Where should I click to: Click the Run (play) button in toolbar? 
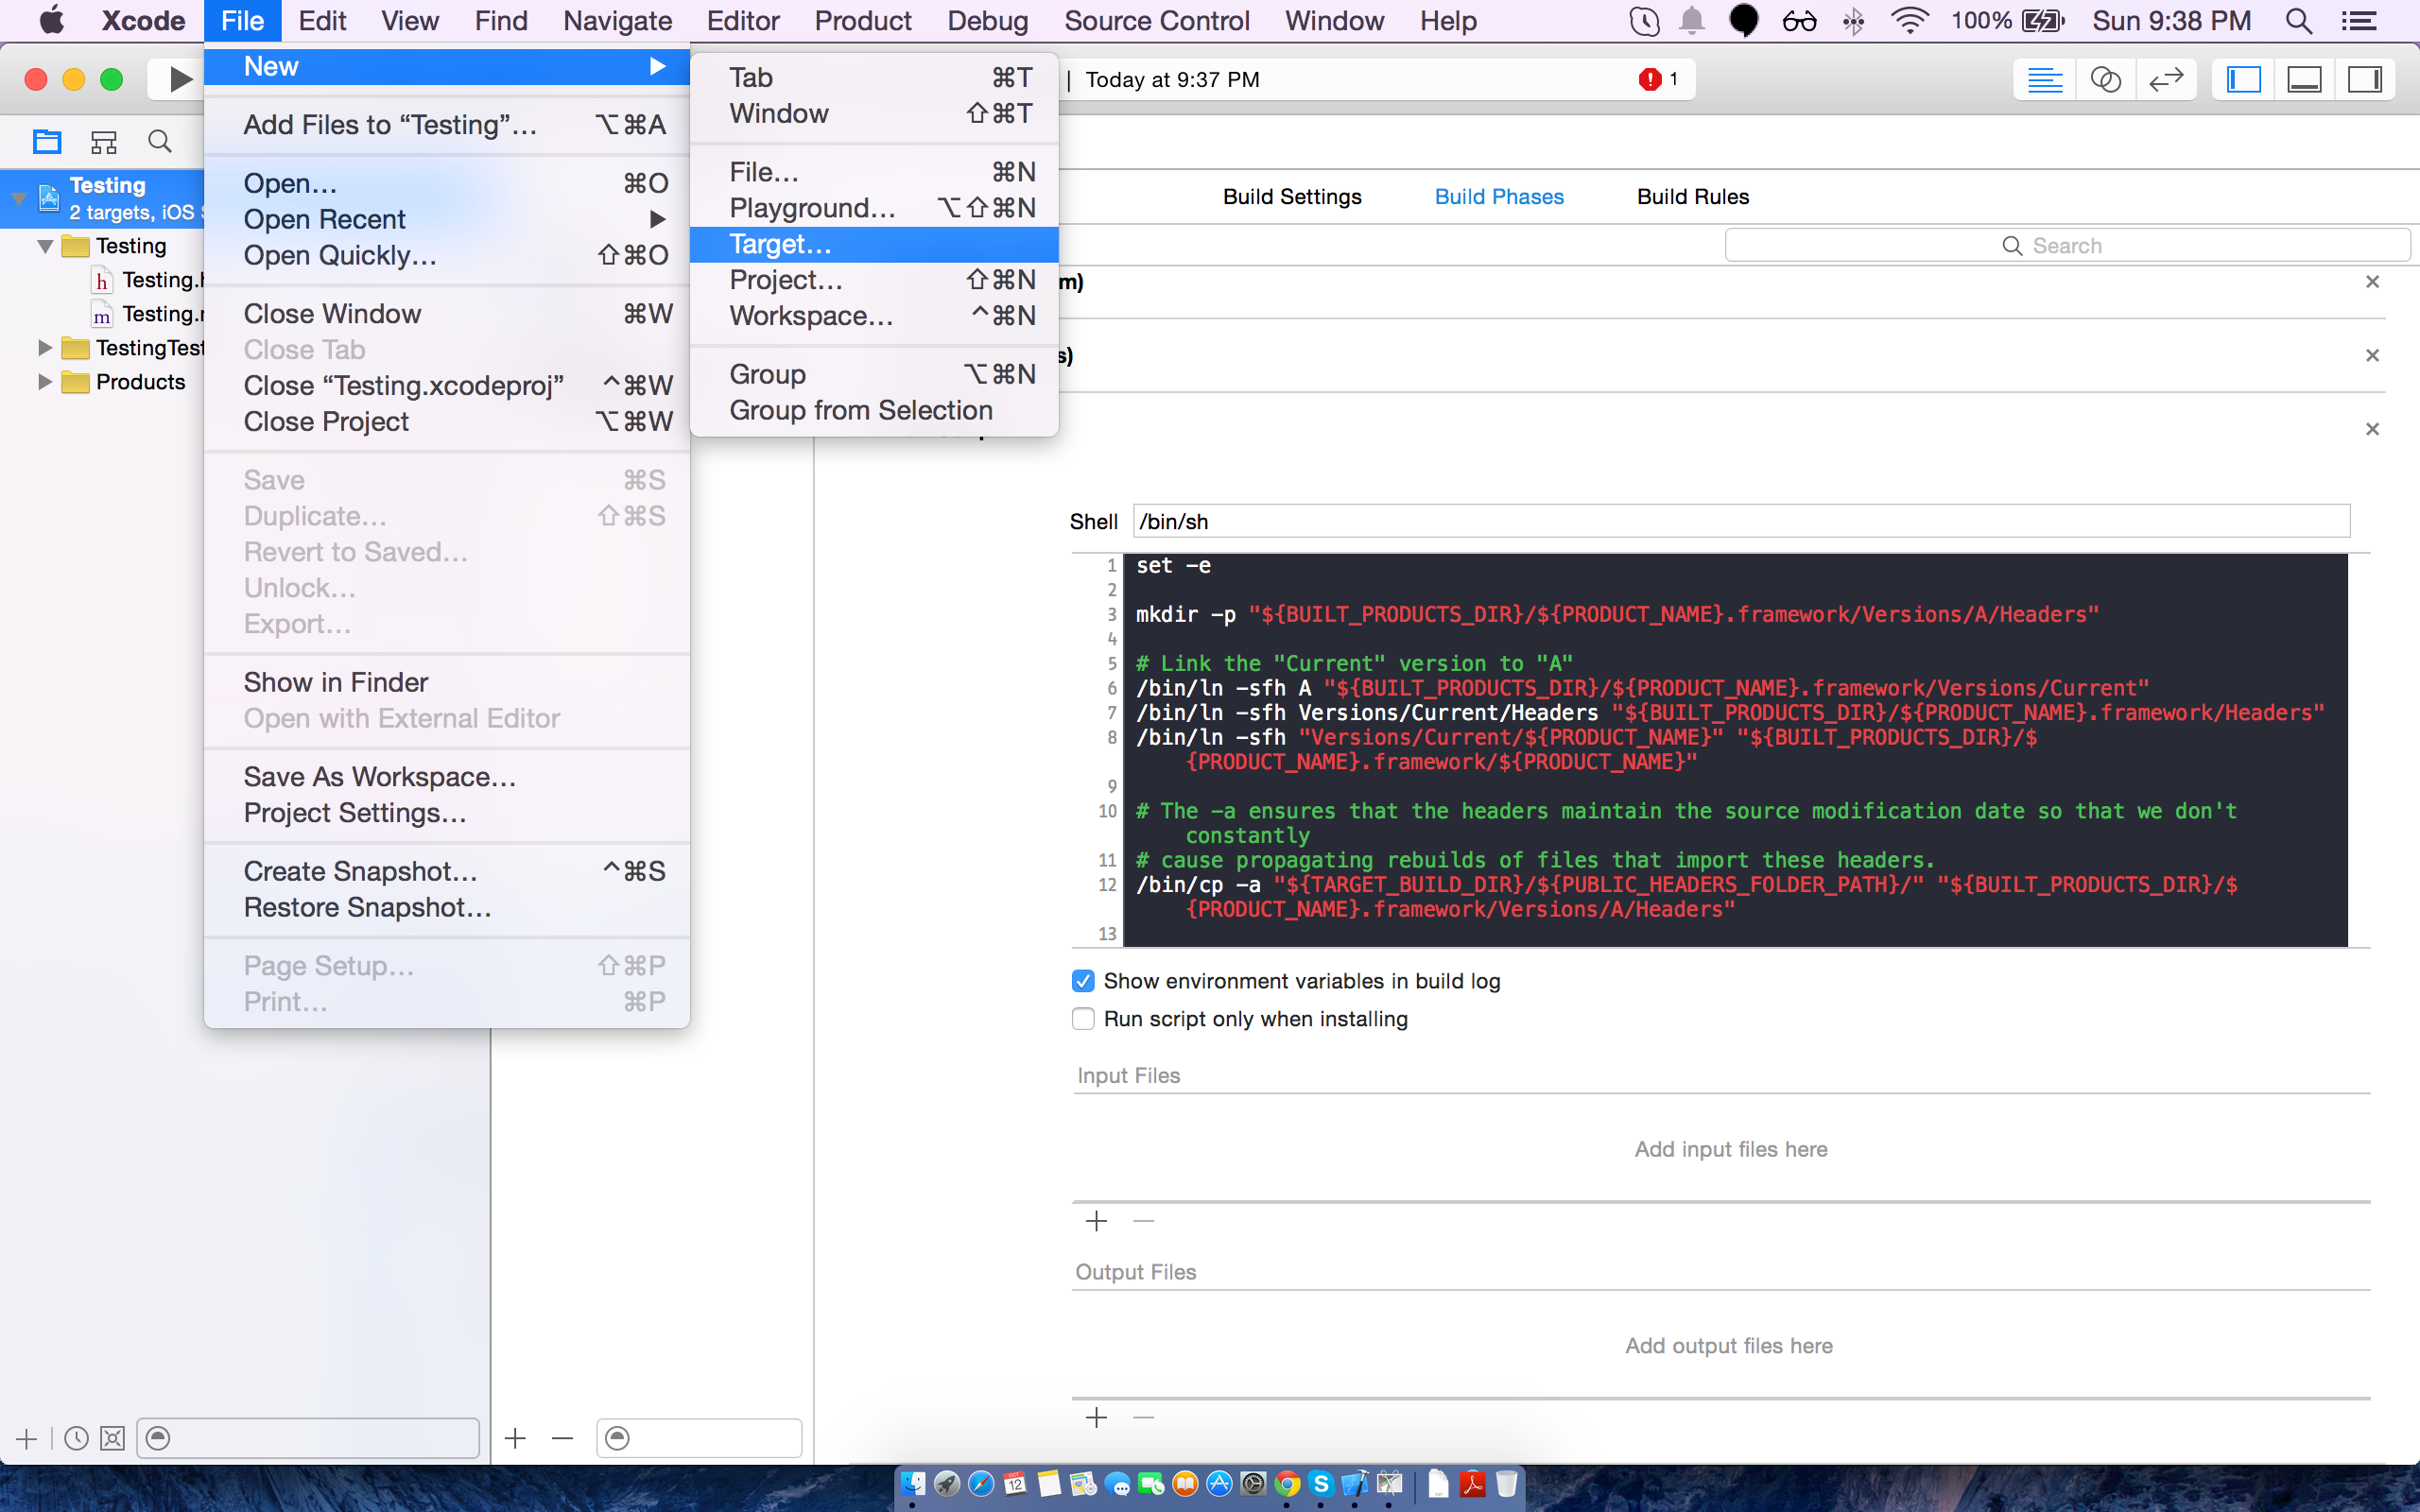pos(179,79)
